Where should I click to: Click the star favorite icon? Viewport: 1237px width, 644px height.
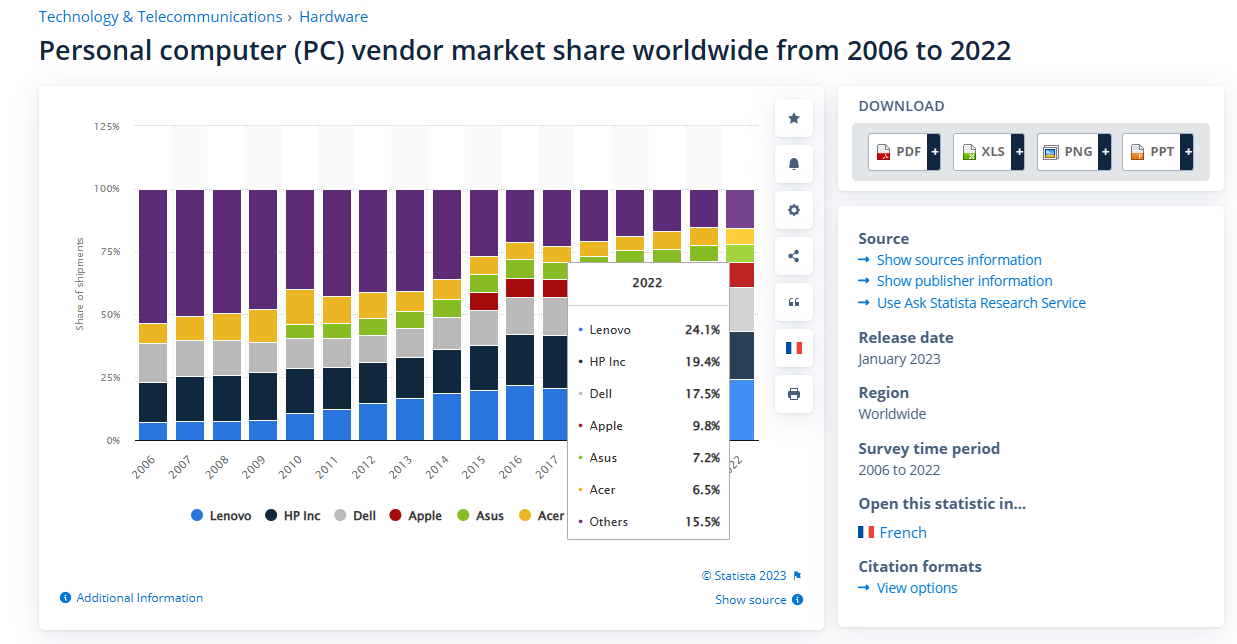[x=794, y=118]
